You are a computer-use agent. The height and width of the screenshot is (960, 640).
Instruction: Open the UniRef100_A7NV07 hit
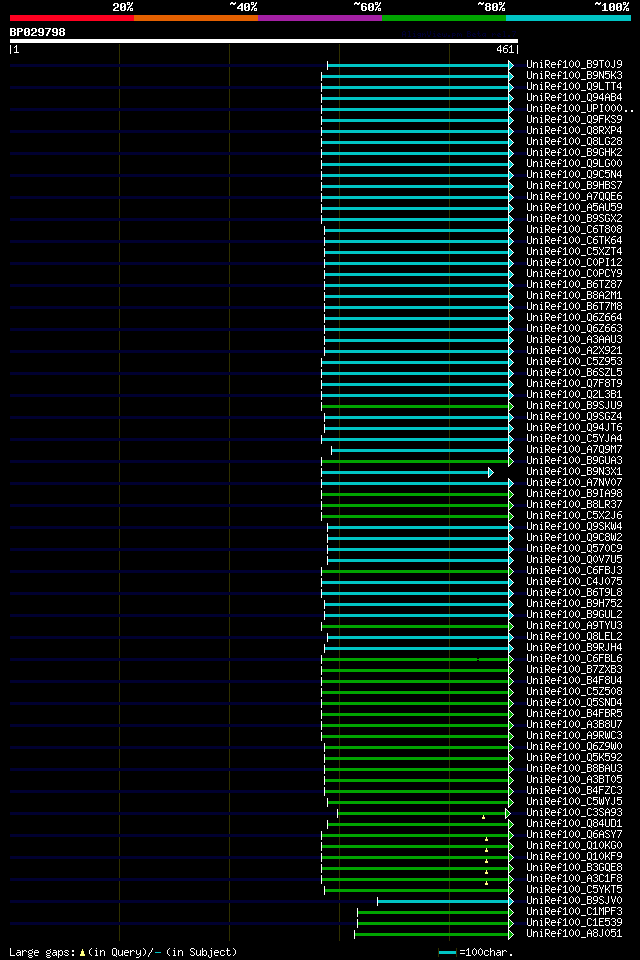(574, 483)
